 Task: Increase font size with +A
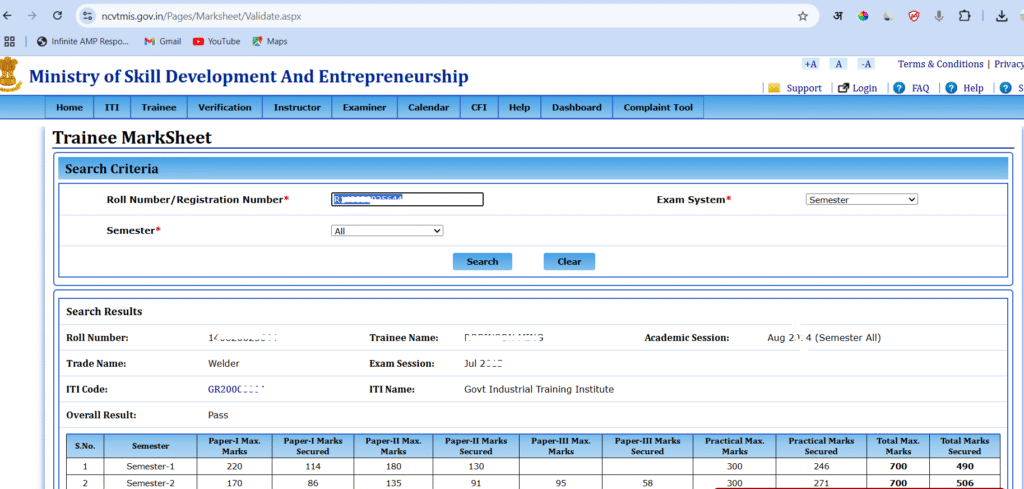pos(810,64)
